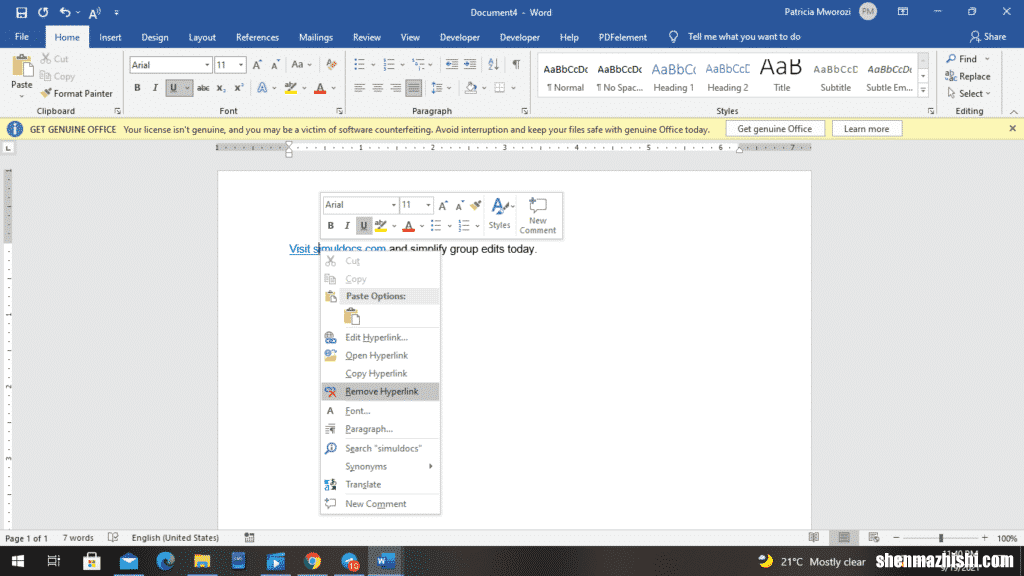Click the Visit simuldocs.com hyperlink
This screenshot has width=1024, height=576.
tap(338, 249)
